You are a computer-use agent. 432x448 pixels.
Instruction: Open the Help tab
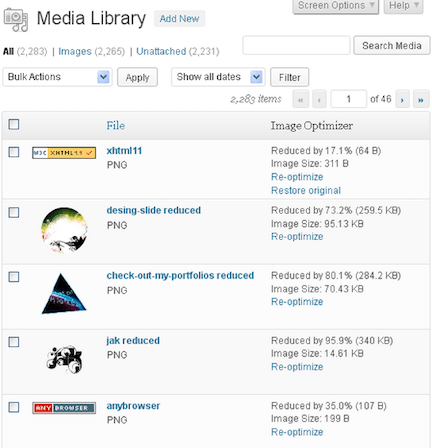point(404,6)
